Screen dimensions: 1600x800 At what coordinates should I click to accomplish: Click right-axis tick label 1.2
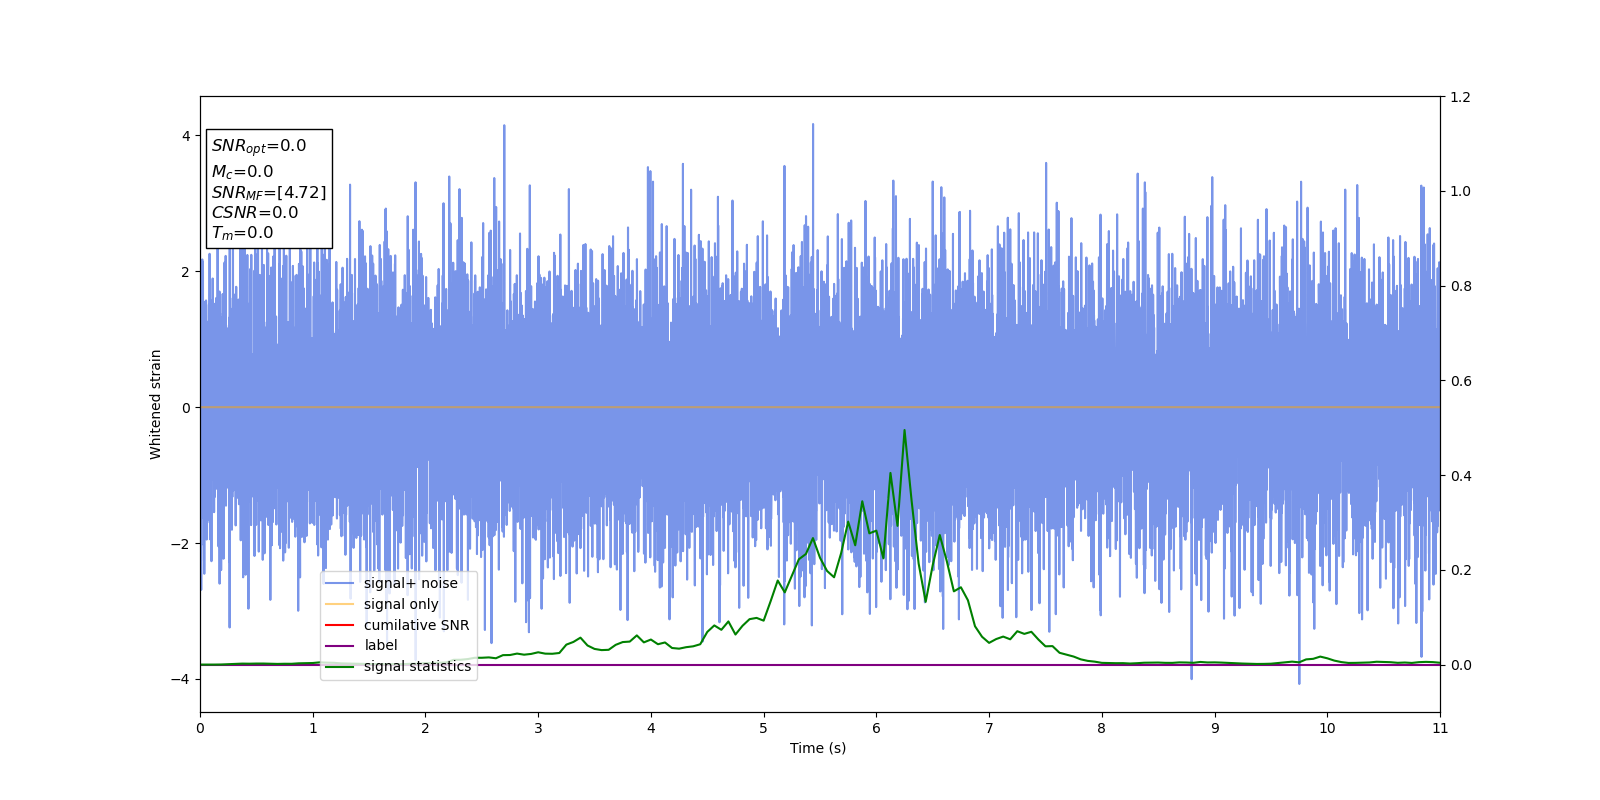click(1461, 97)
